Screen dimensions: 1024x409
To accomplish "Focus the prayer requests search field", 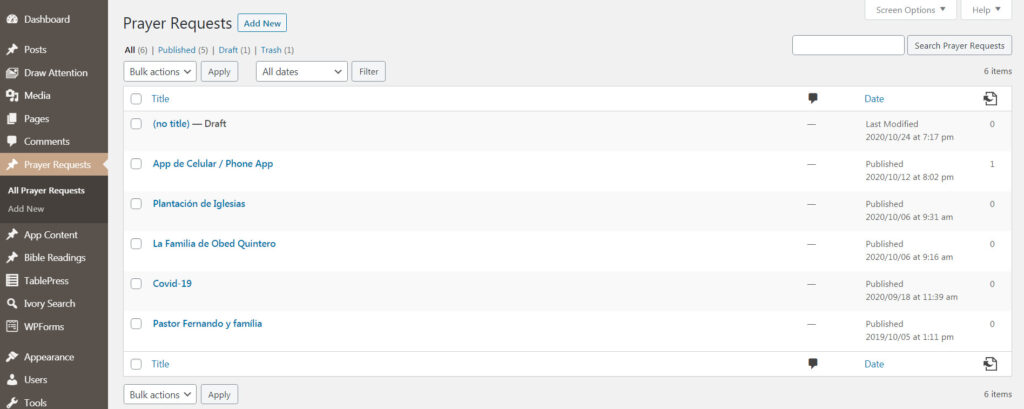I will tap(848, 46).
